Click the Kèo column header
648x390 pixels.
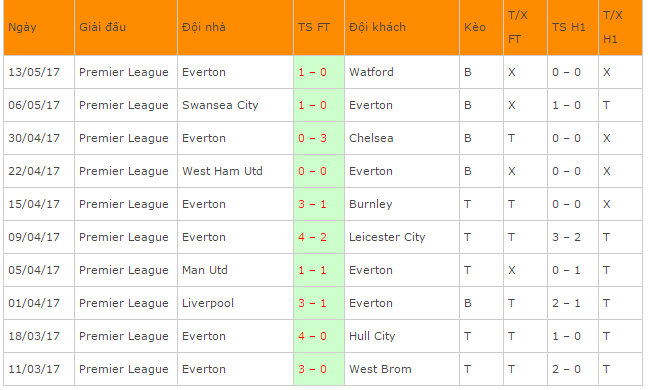pos(475,27)
